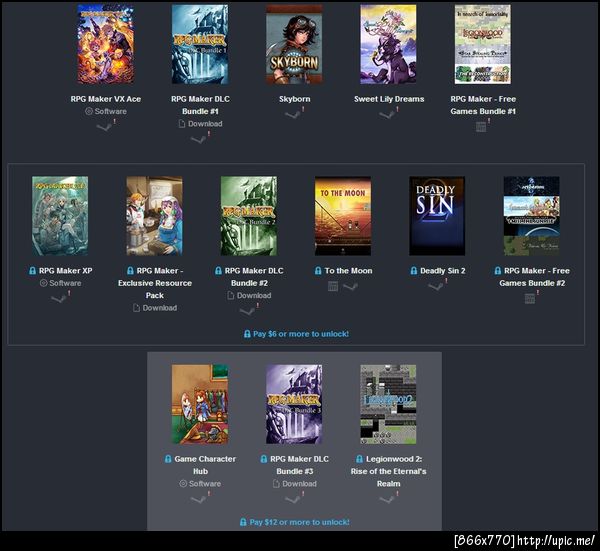Select the Deadly Sin 2 title text
The width and height of the screenshot is (600, 551).
click(x=443, y=271)
